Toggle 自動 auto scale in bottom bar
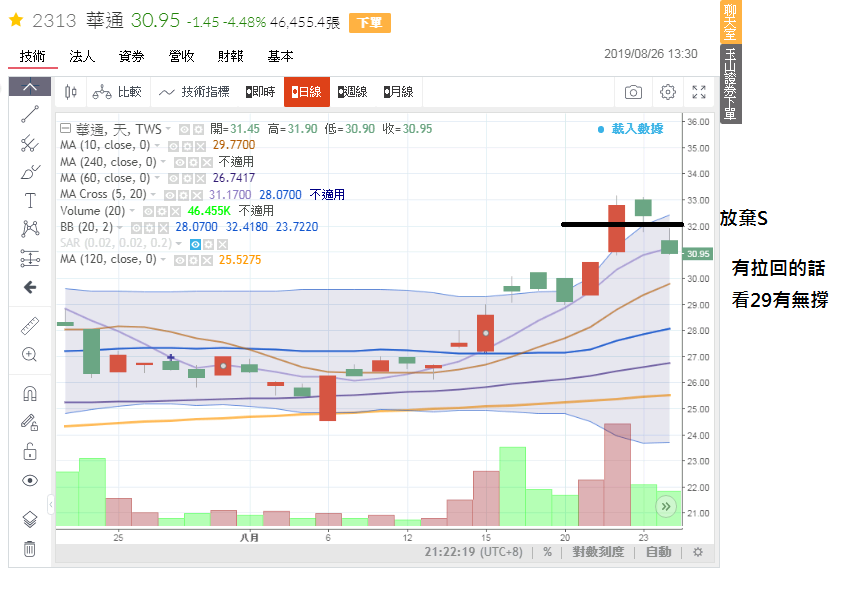The width and height of the screenshot is (850, 595). click(659, 552)
